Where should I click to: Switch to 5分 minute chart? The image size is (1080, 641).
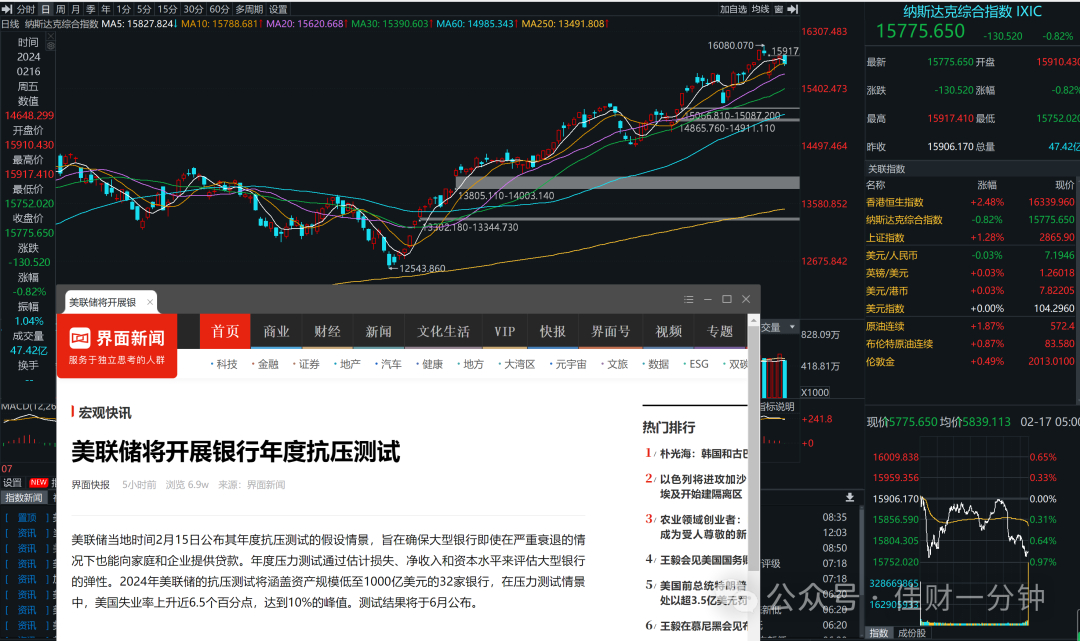(144, 9)
